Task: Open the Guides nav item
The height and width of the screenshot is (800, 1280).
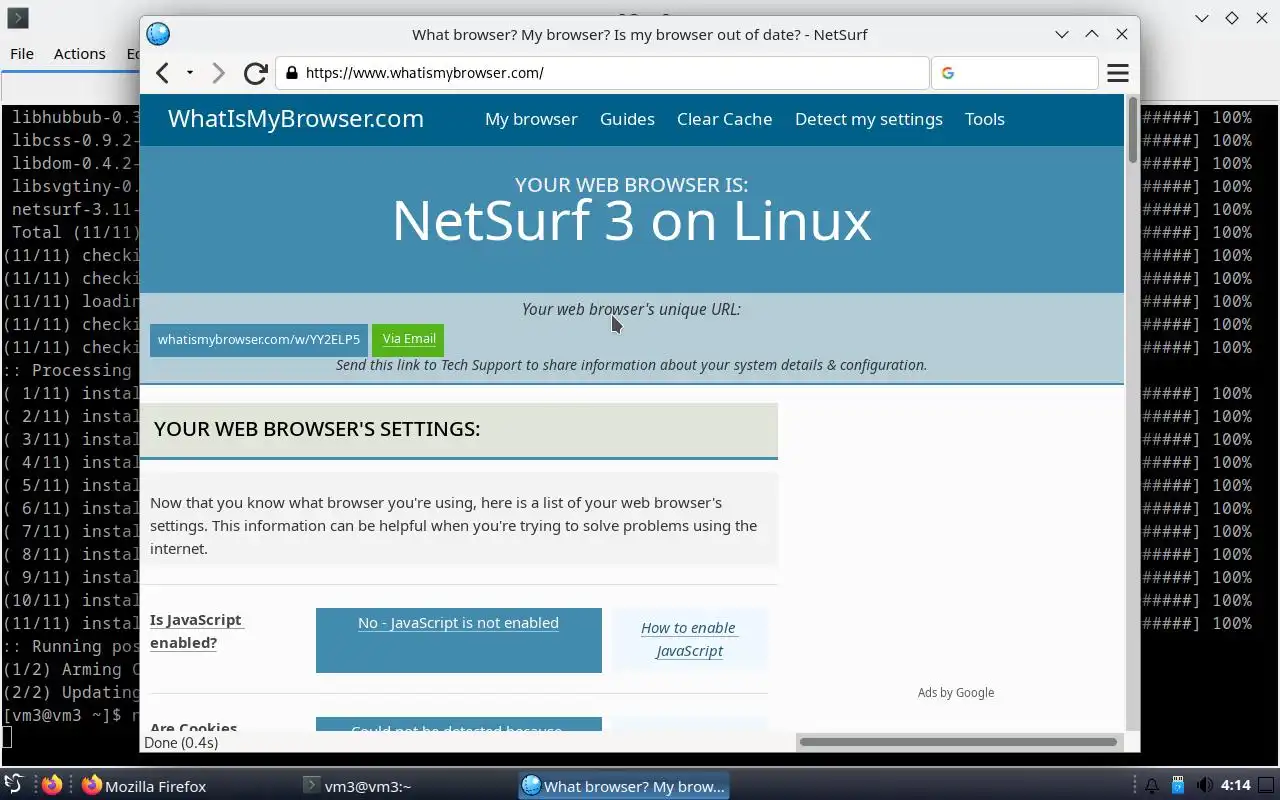Action: [x=627, y=119]
